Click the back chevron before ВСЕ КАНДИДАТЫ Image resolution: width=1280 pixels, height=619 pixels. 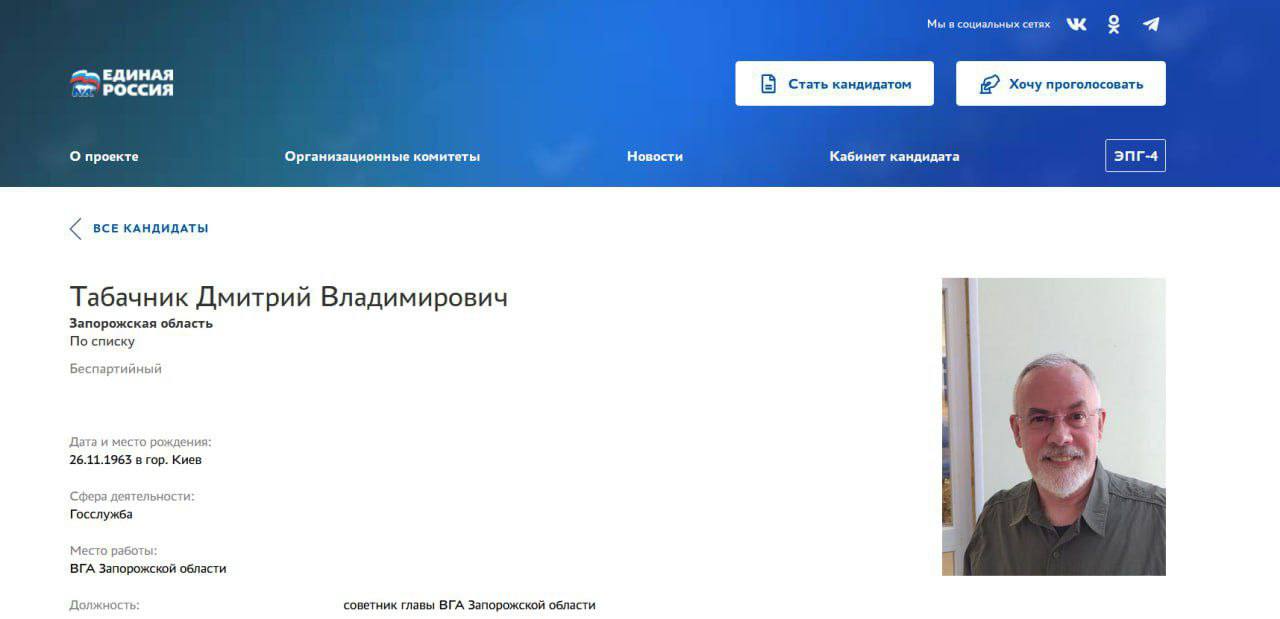pos(75,228)
